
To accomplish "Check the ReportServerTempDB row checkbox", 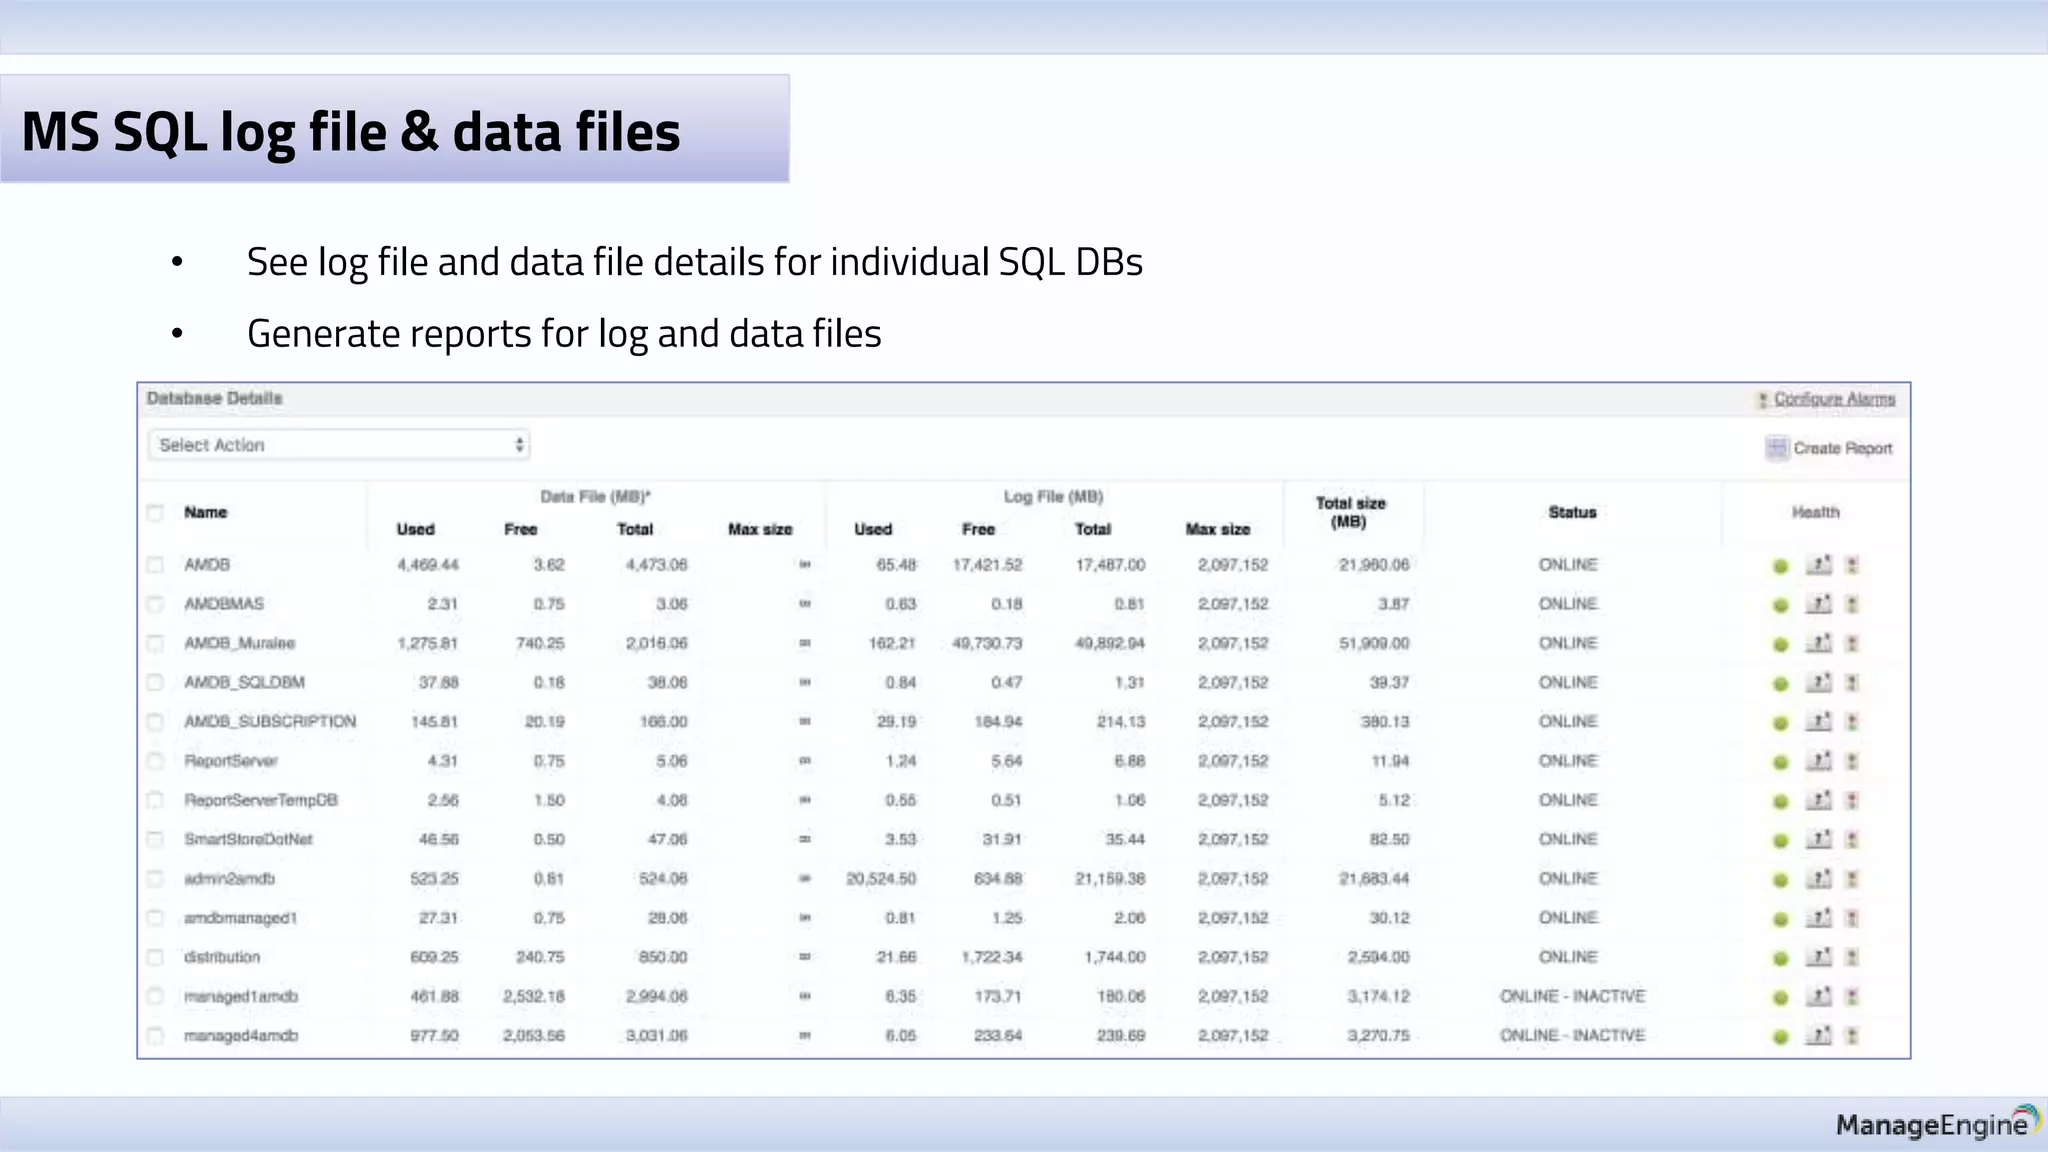I will [x=155, y=800].
